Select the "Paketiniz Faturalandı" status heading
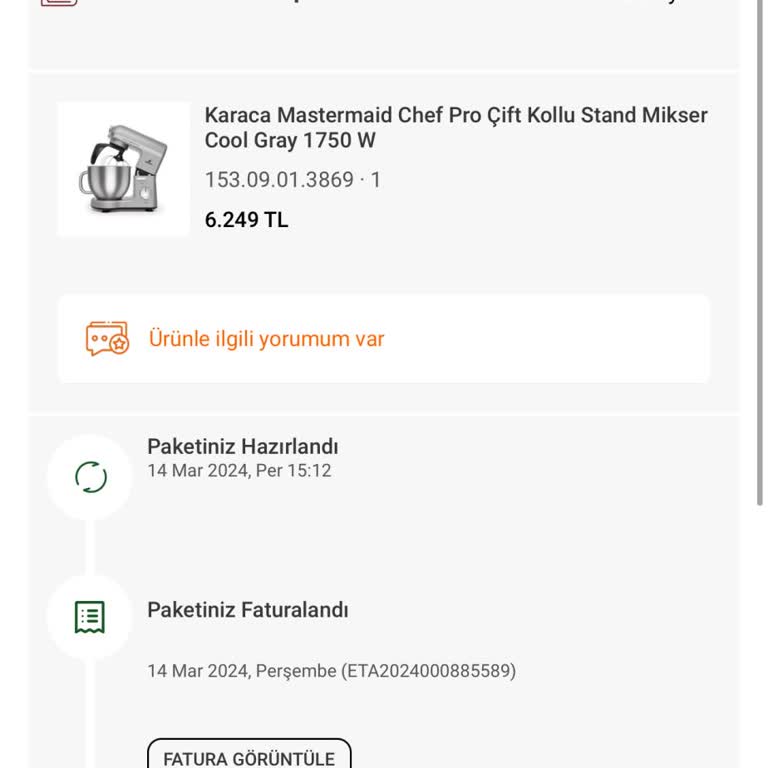This screenshot has width=768, height=768. 247,609
